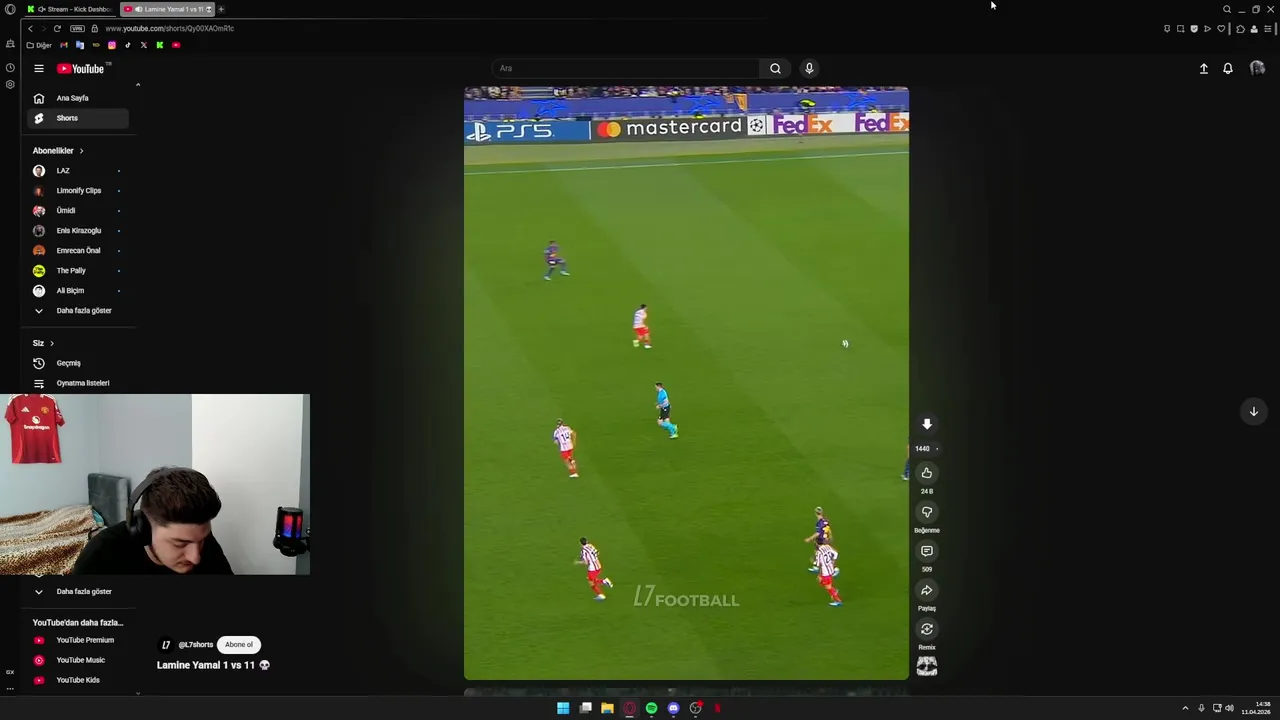This screenshot has width=1280, height=720.
Task: Switch to the Stream - Kick Dashboard tab
Action: [x=70, y=9]
